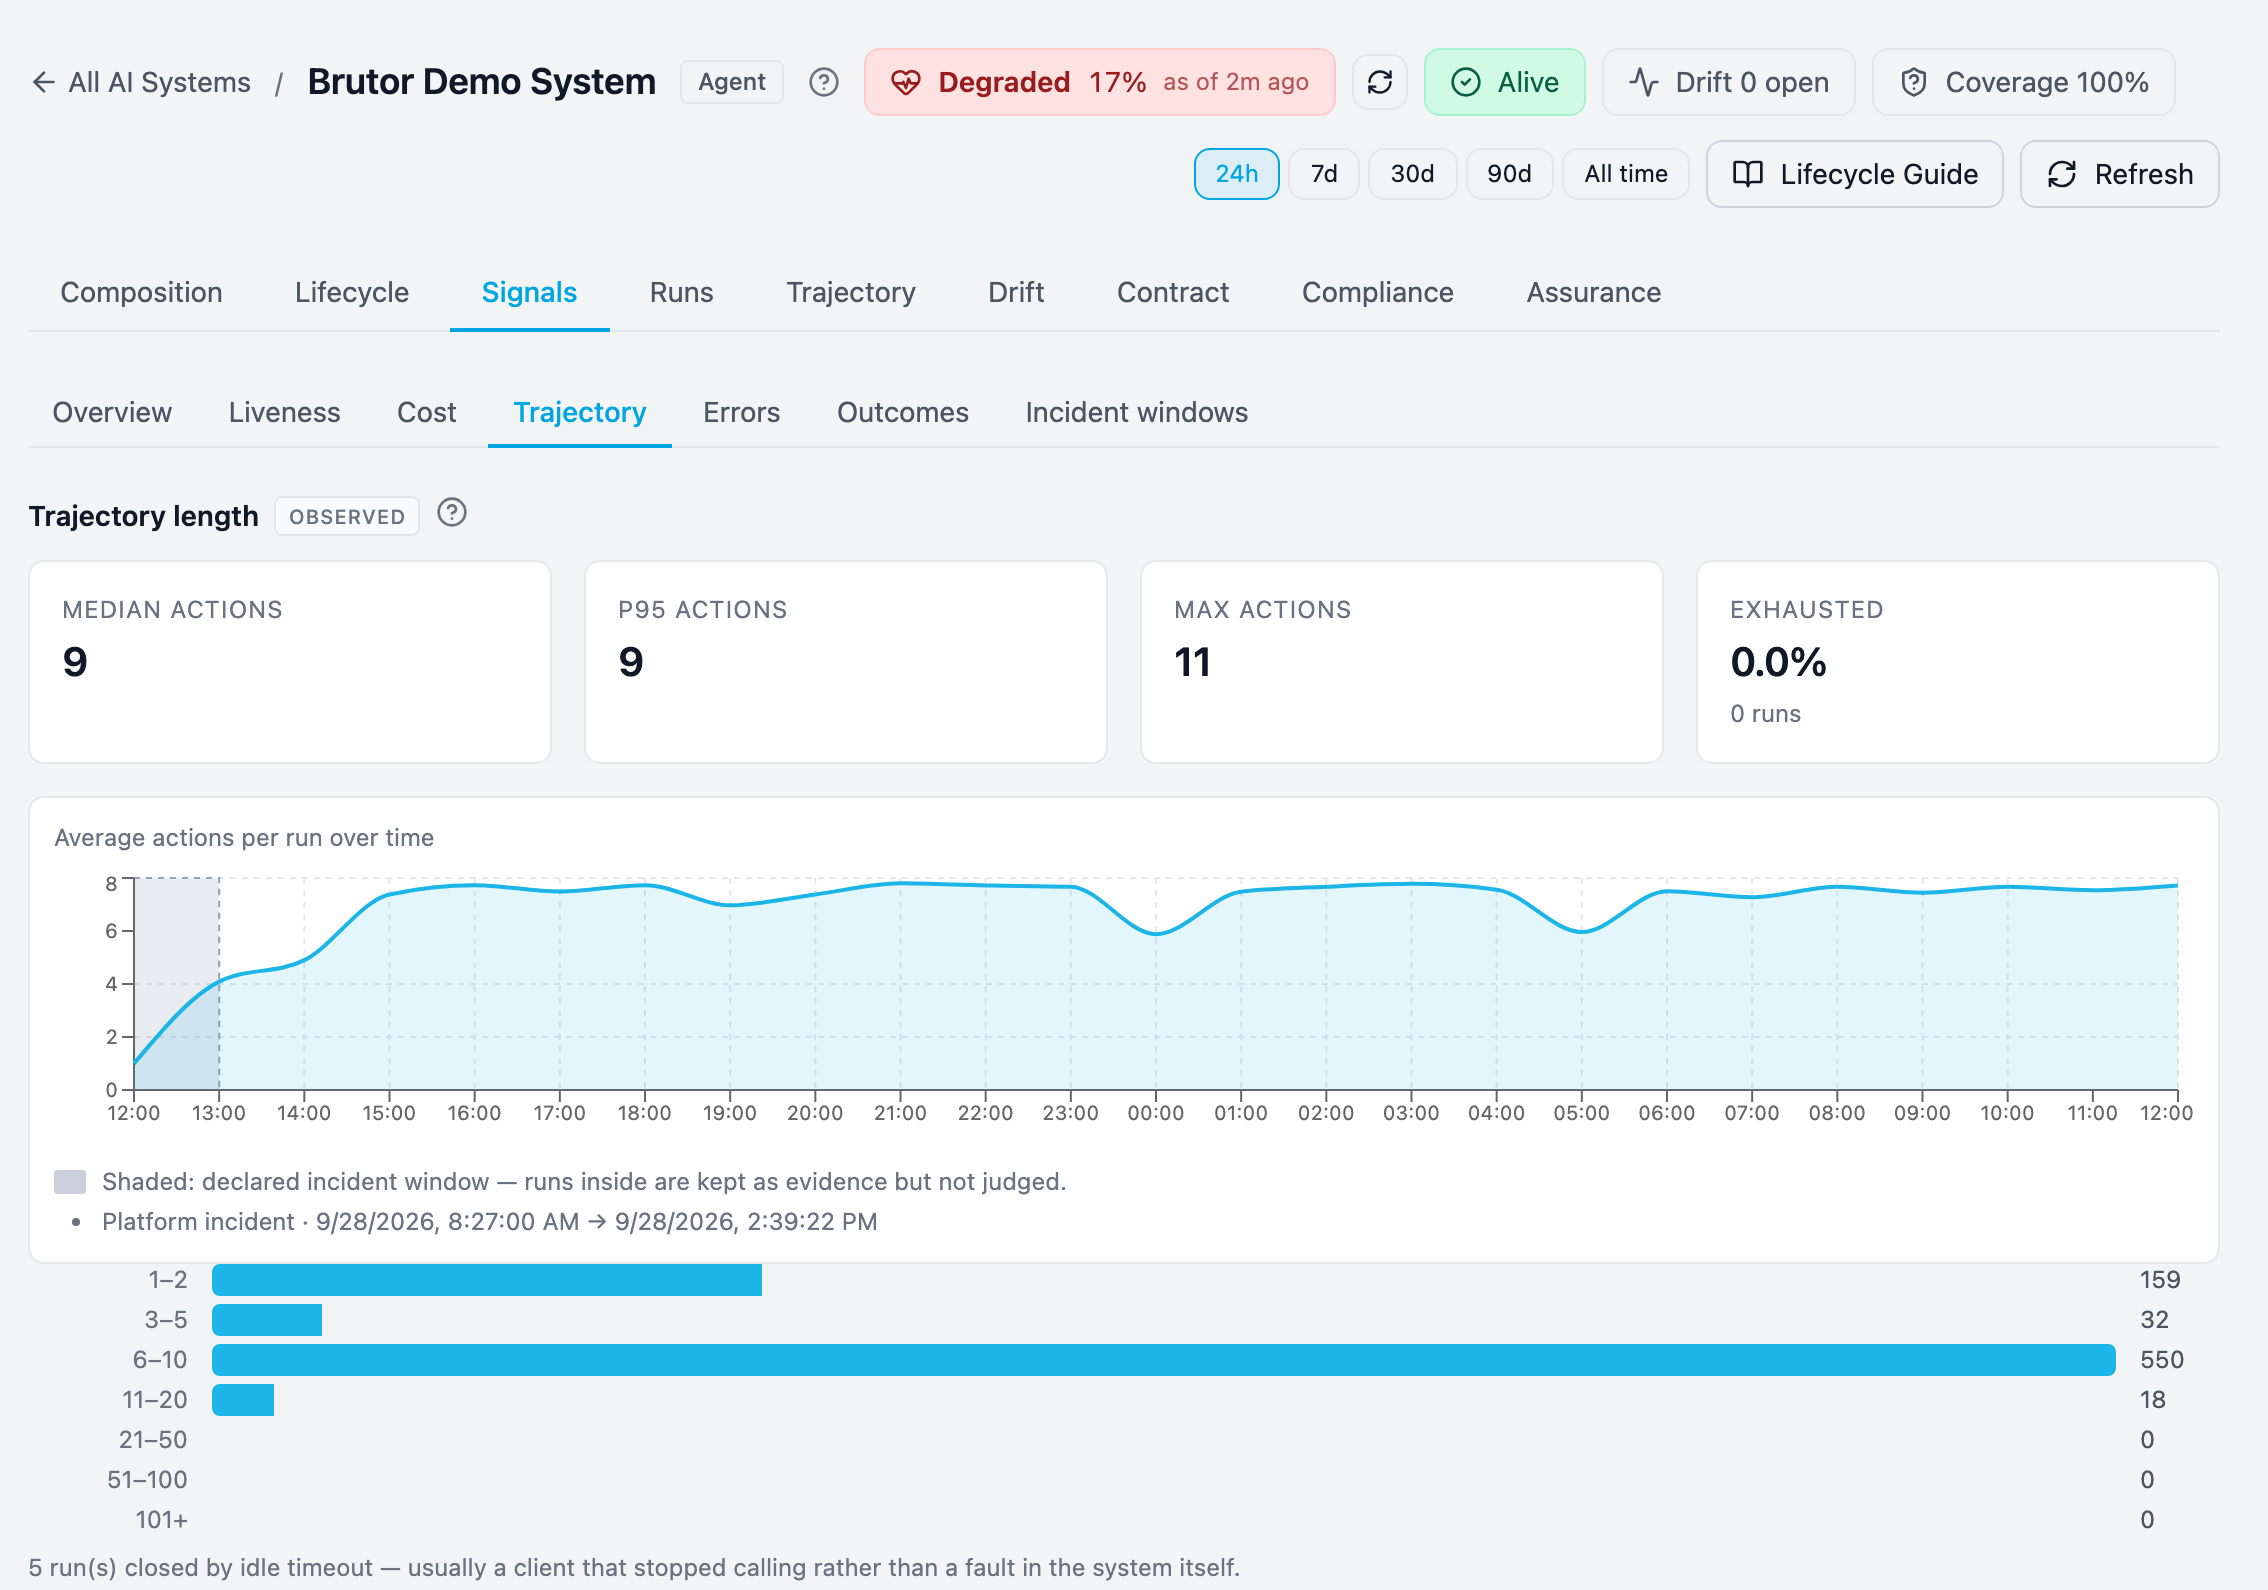Select the All time range
The height and width of the screenshot is (1590, 2268).
pos(1626,174)
